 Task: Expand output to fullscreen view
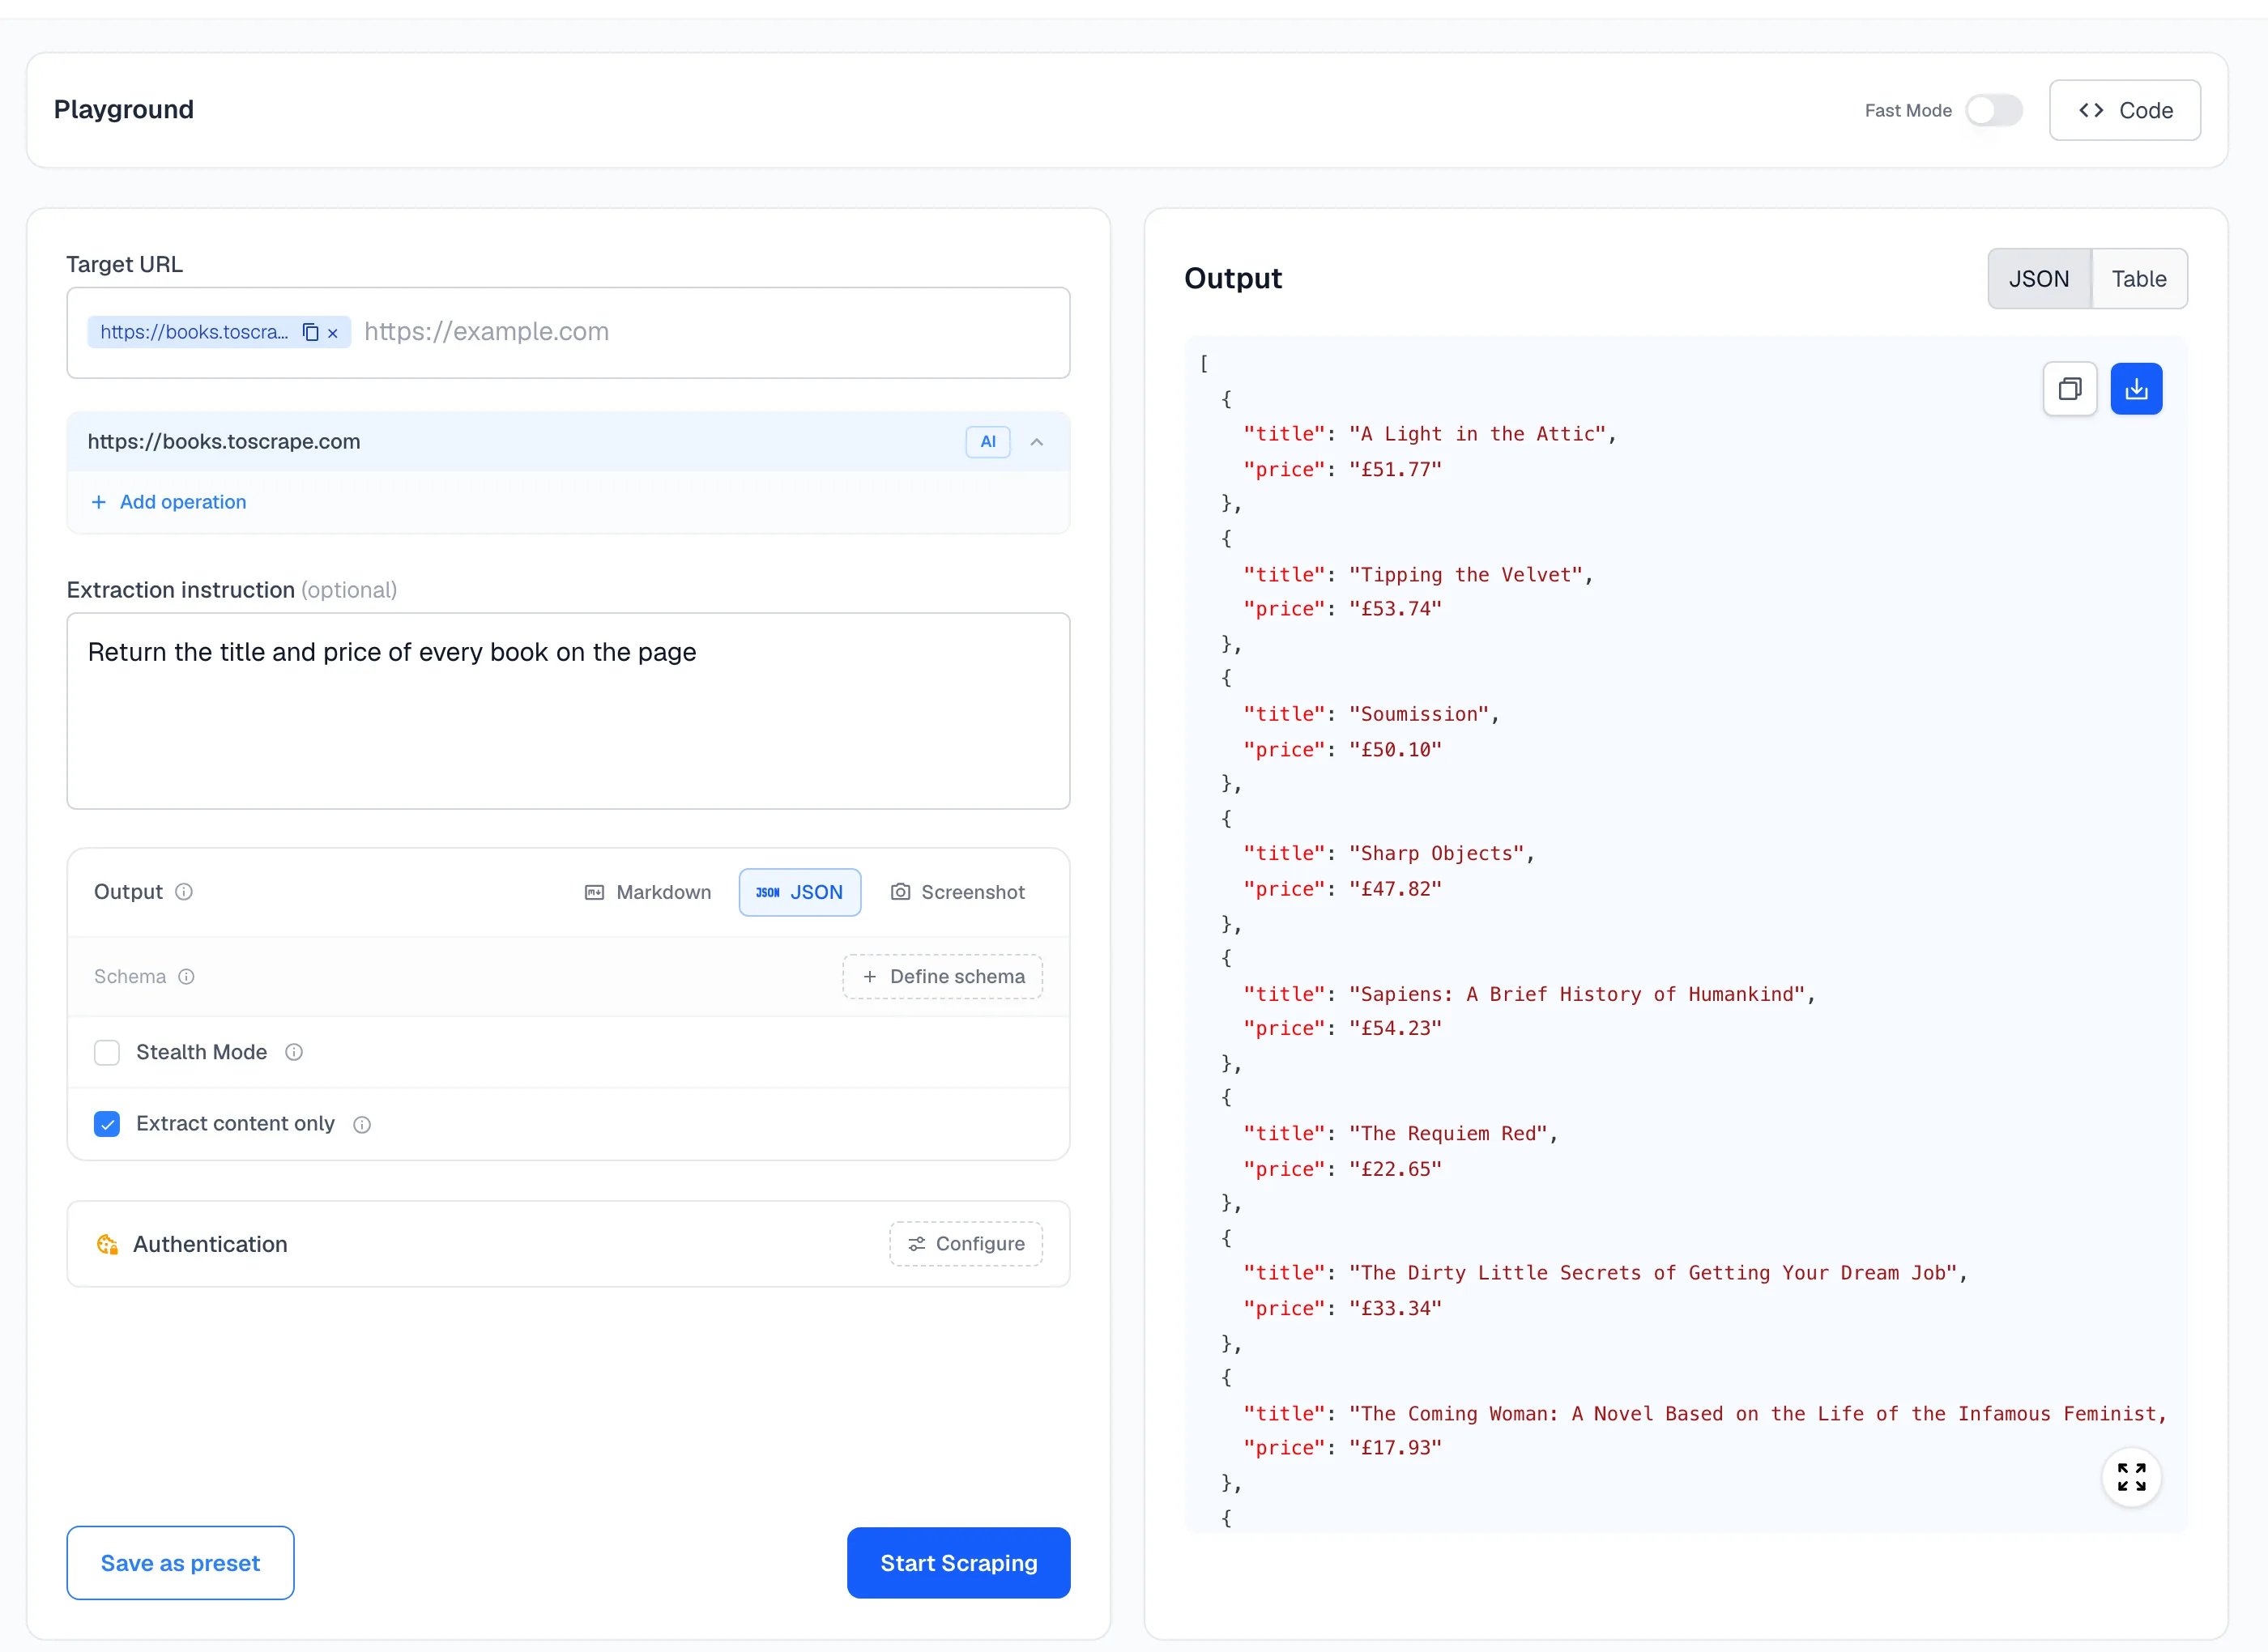[x=2131, y=1477]
